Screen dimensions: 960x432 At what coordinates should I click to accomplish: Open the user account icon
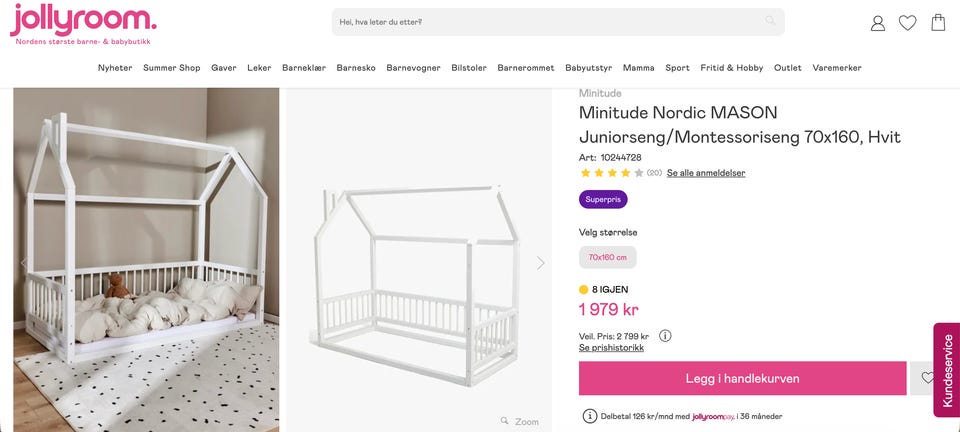[877, 23]
